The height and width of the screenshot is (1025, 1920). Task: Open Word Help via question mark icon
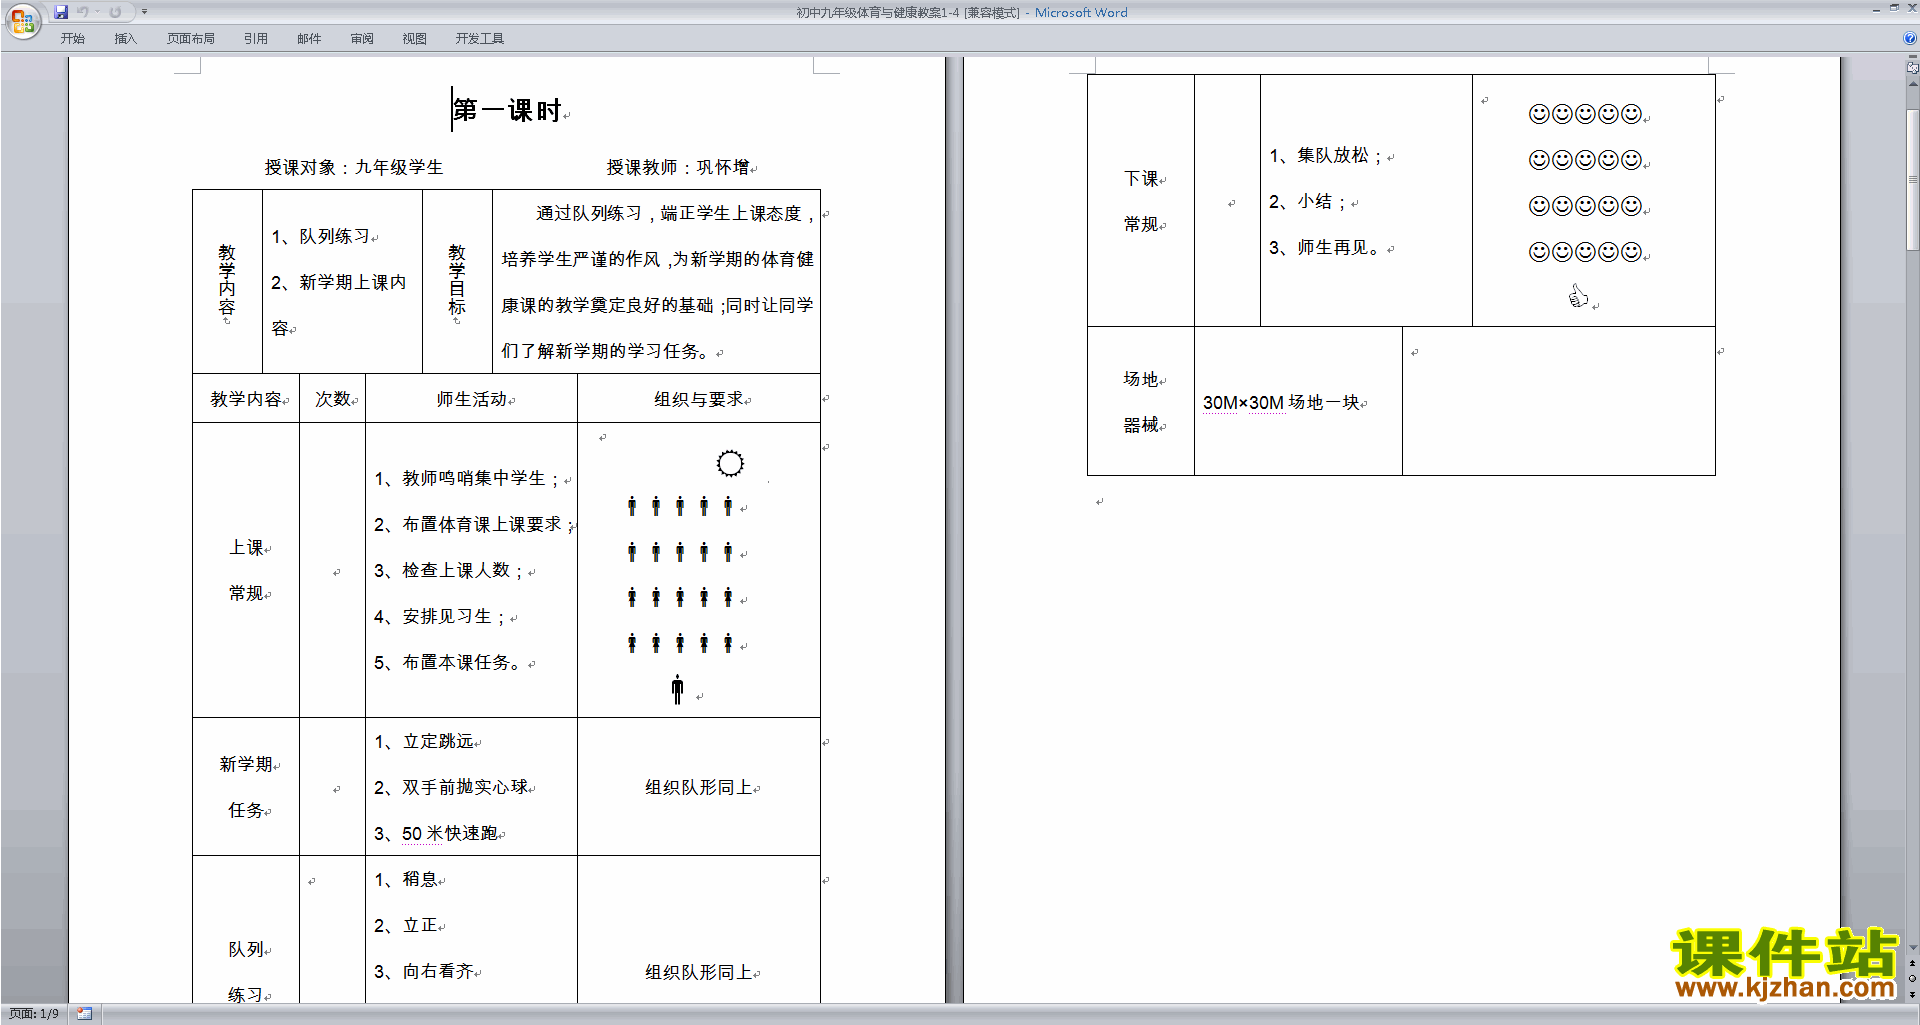[x=1910, y=38]
